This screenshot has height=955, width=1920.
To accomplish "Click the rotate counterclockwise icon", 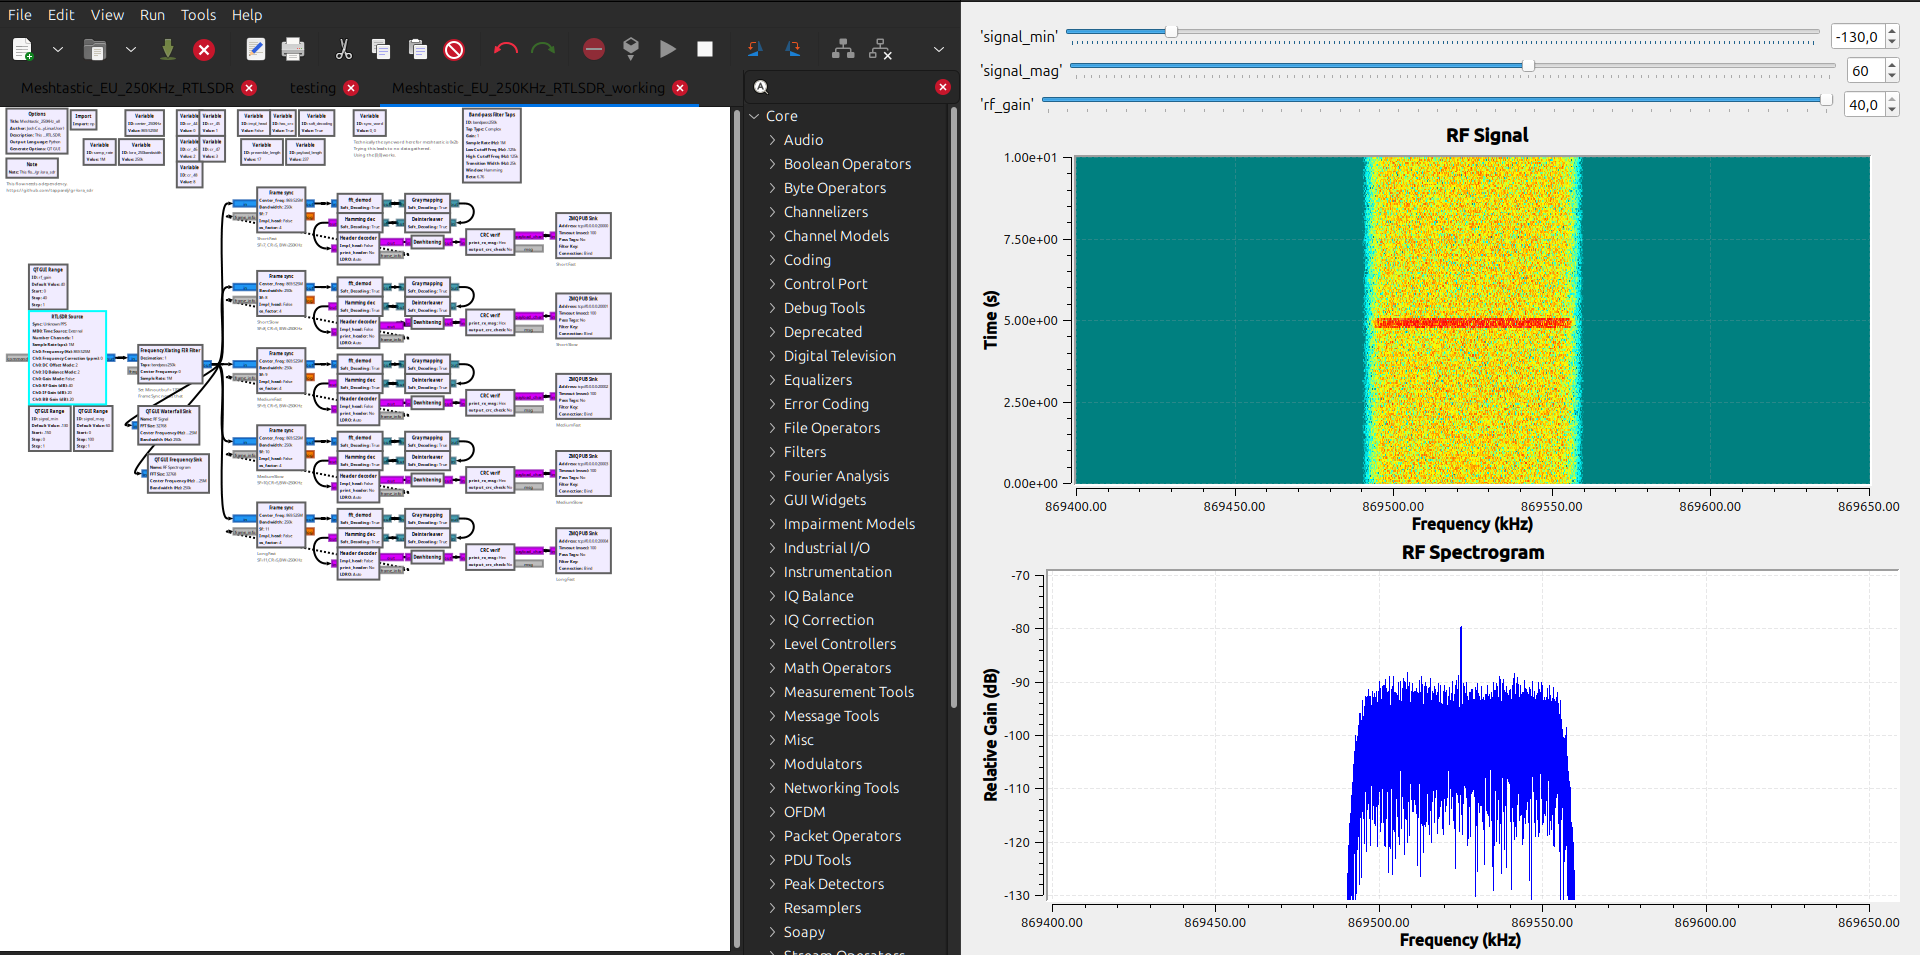I will click(x=755, y=49).
